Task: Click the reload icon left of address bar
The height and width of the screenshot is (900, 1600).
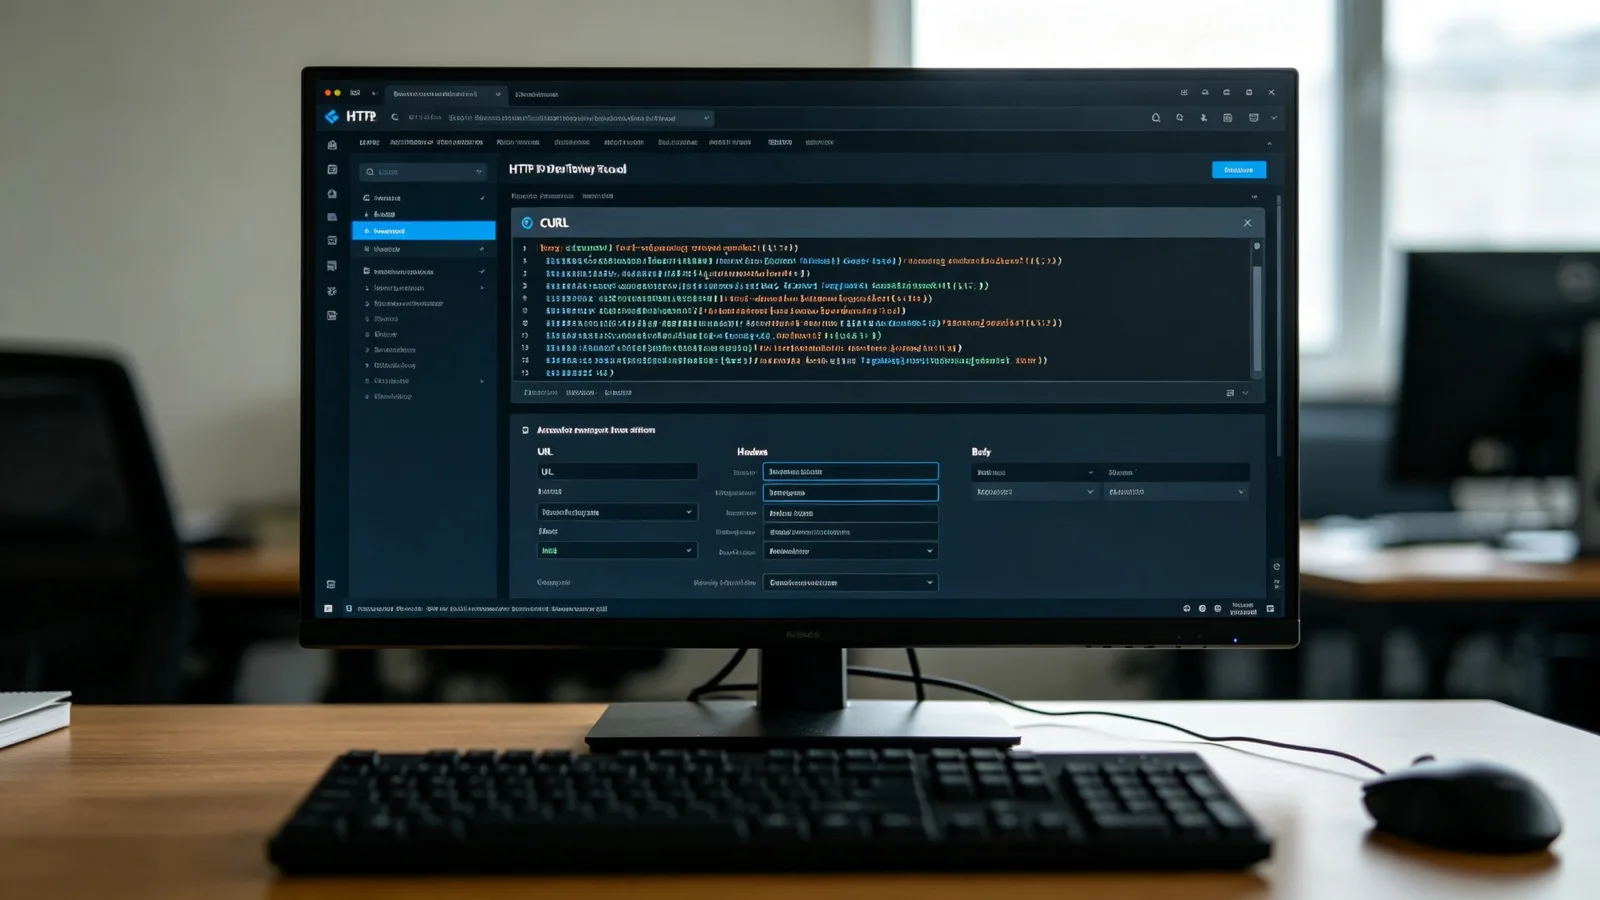Action: 395,117
